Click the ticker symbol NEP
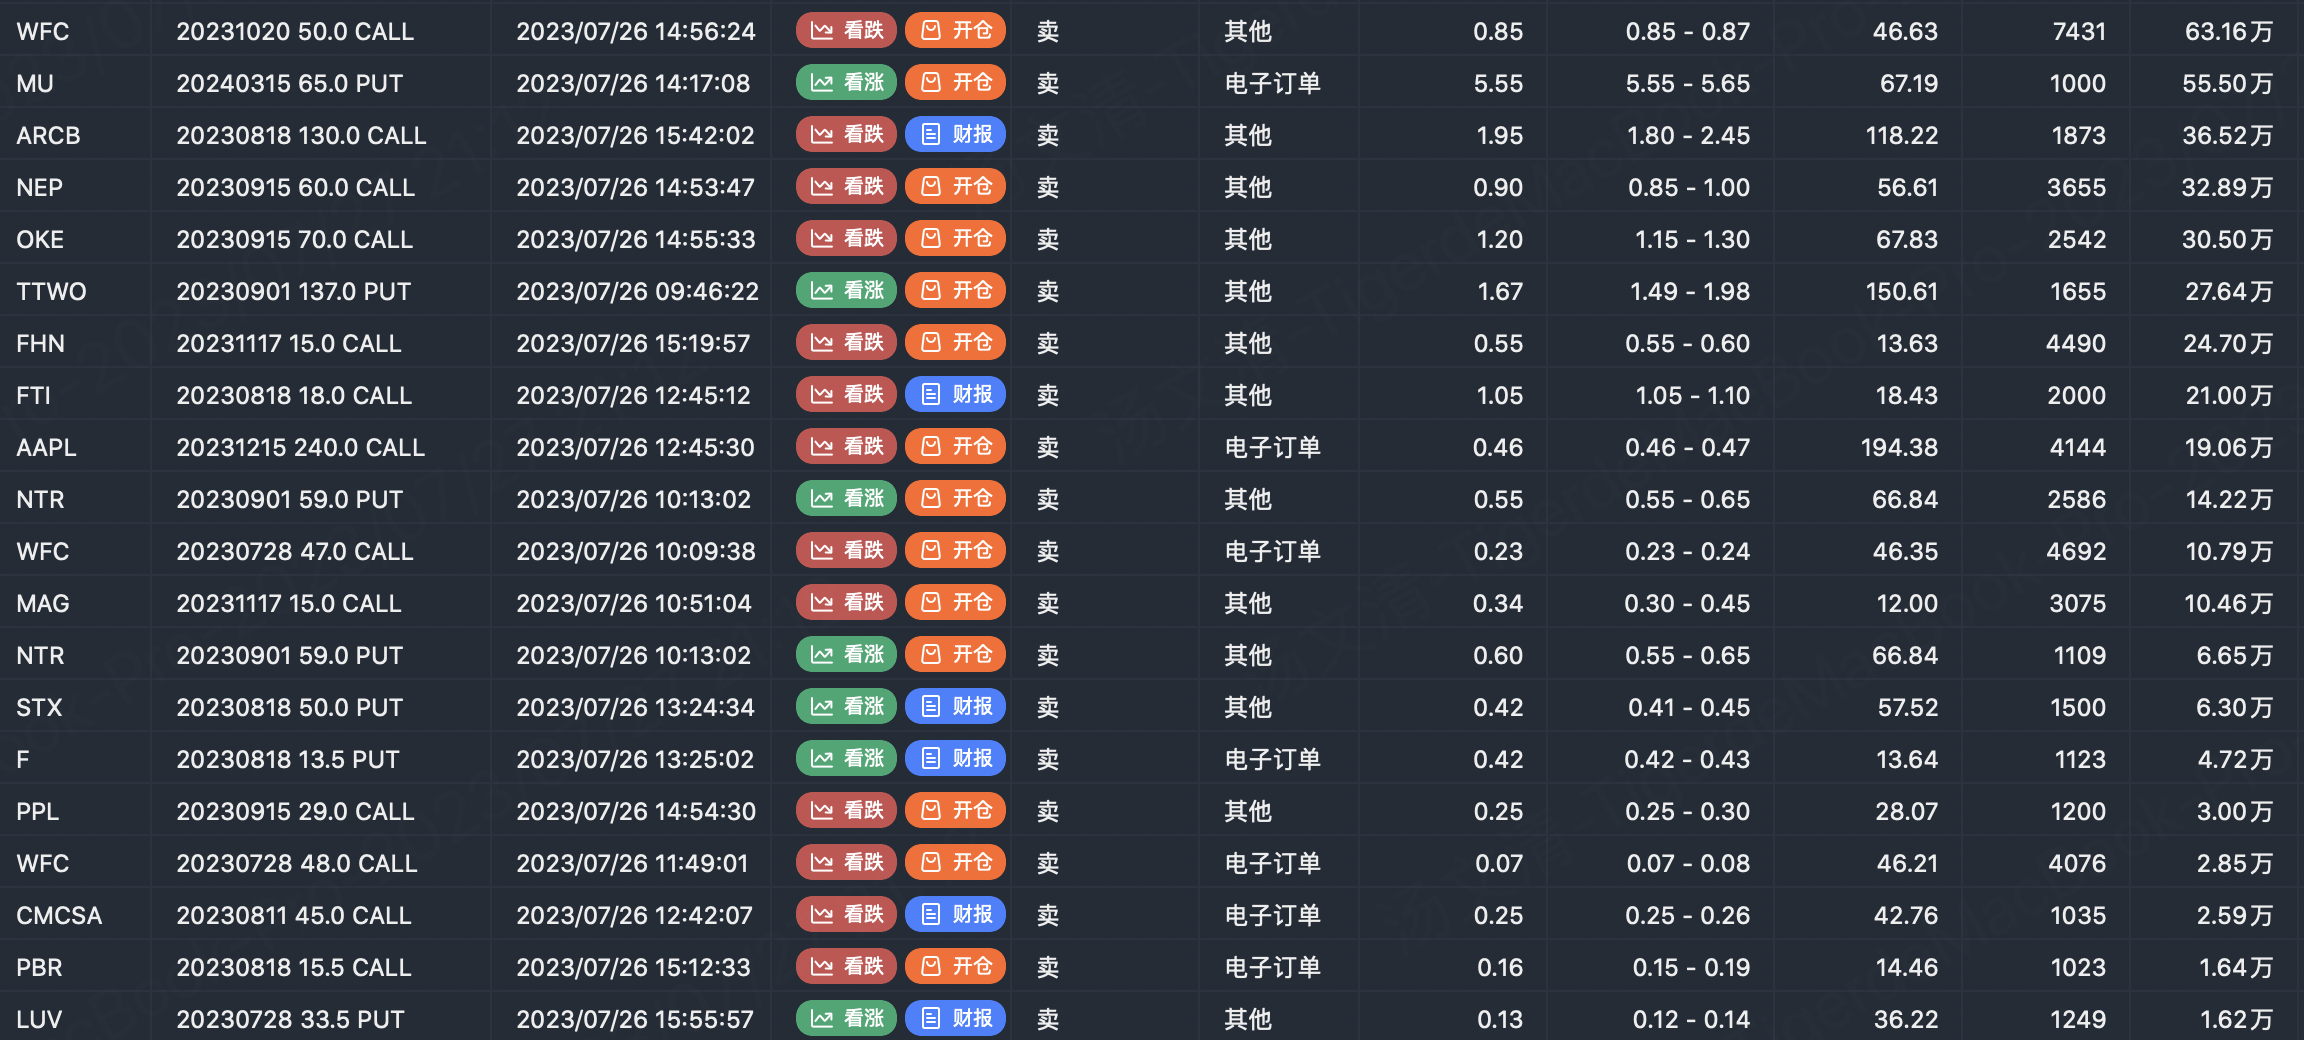2304x1040 pixels. pos(40,188)
